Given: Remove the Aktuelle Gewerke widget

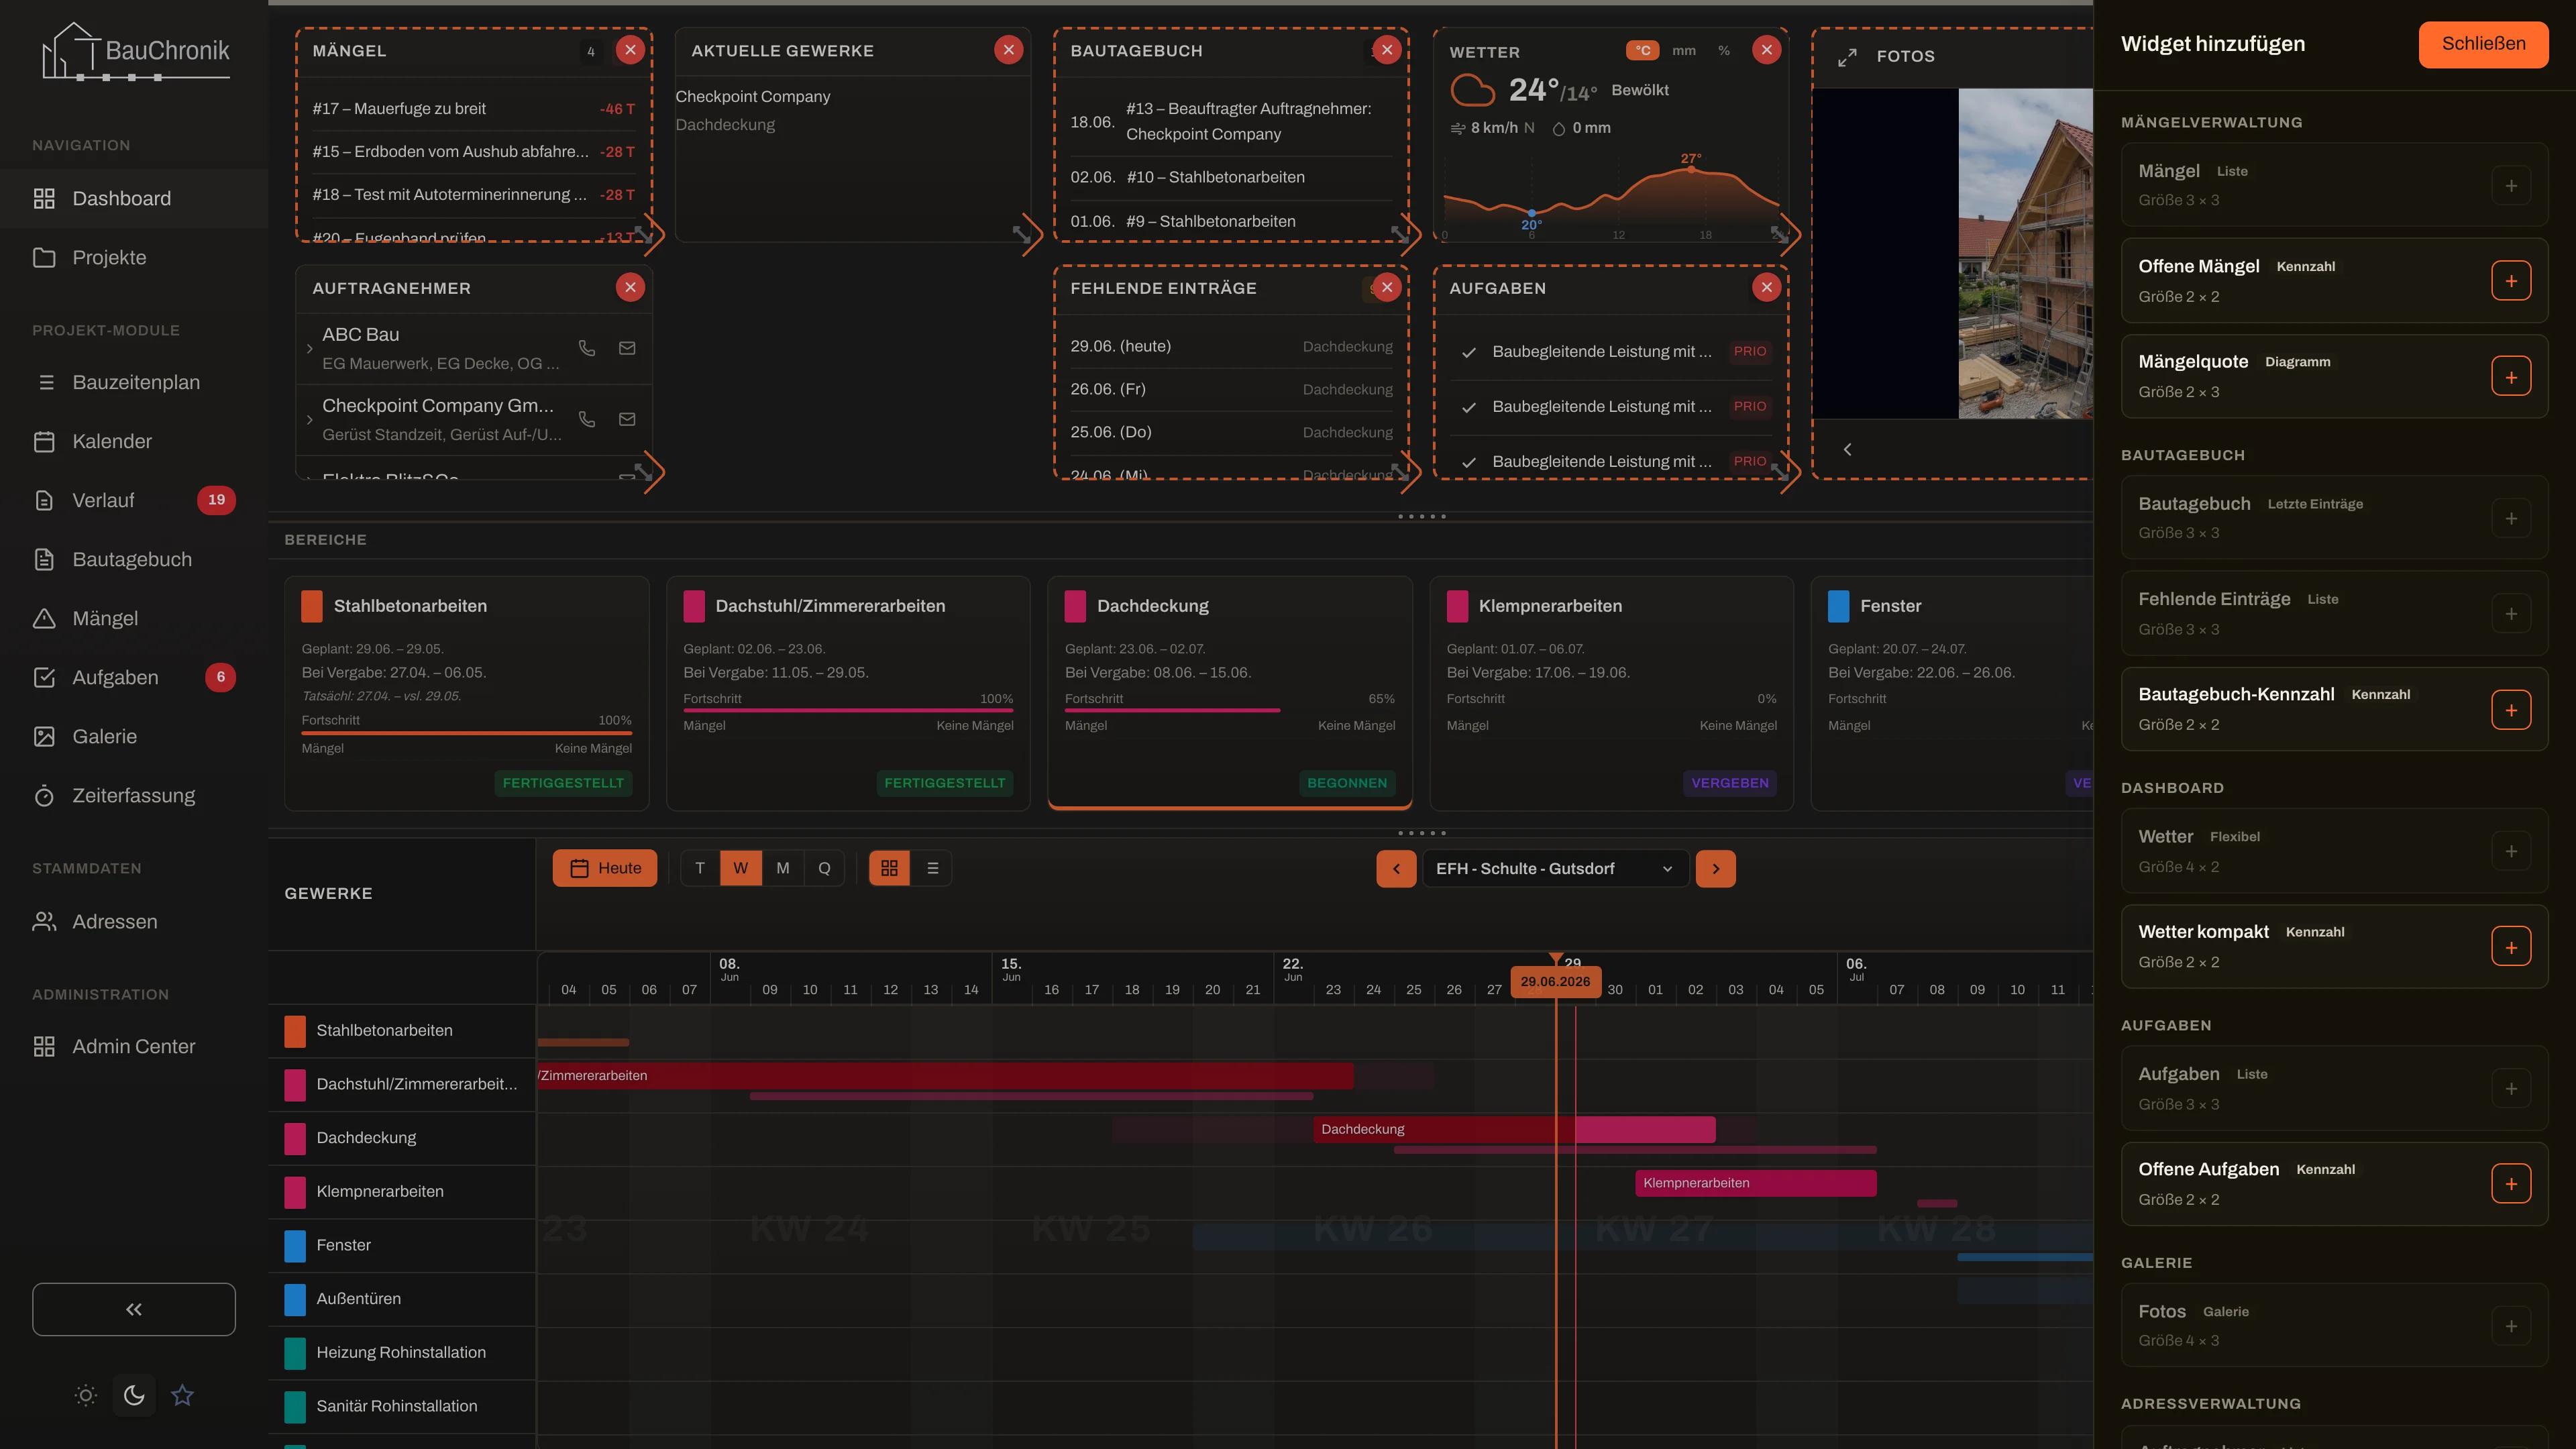Looking at the screenshot, I should coord(1008,50).
